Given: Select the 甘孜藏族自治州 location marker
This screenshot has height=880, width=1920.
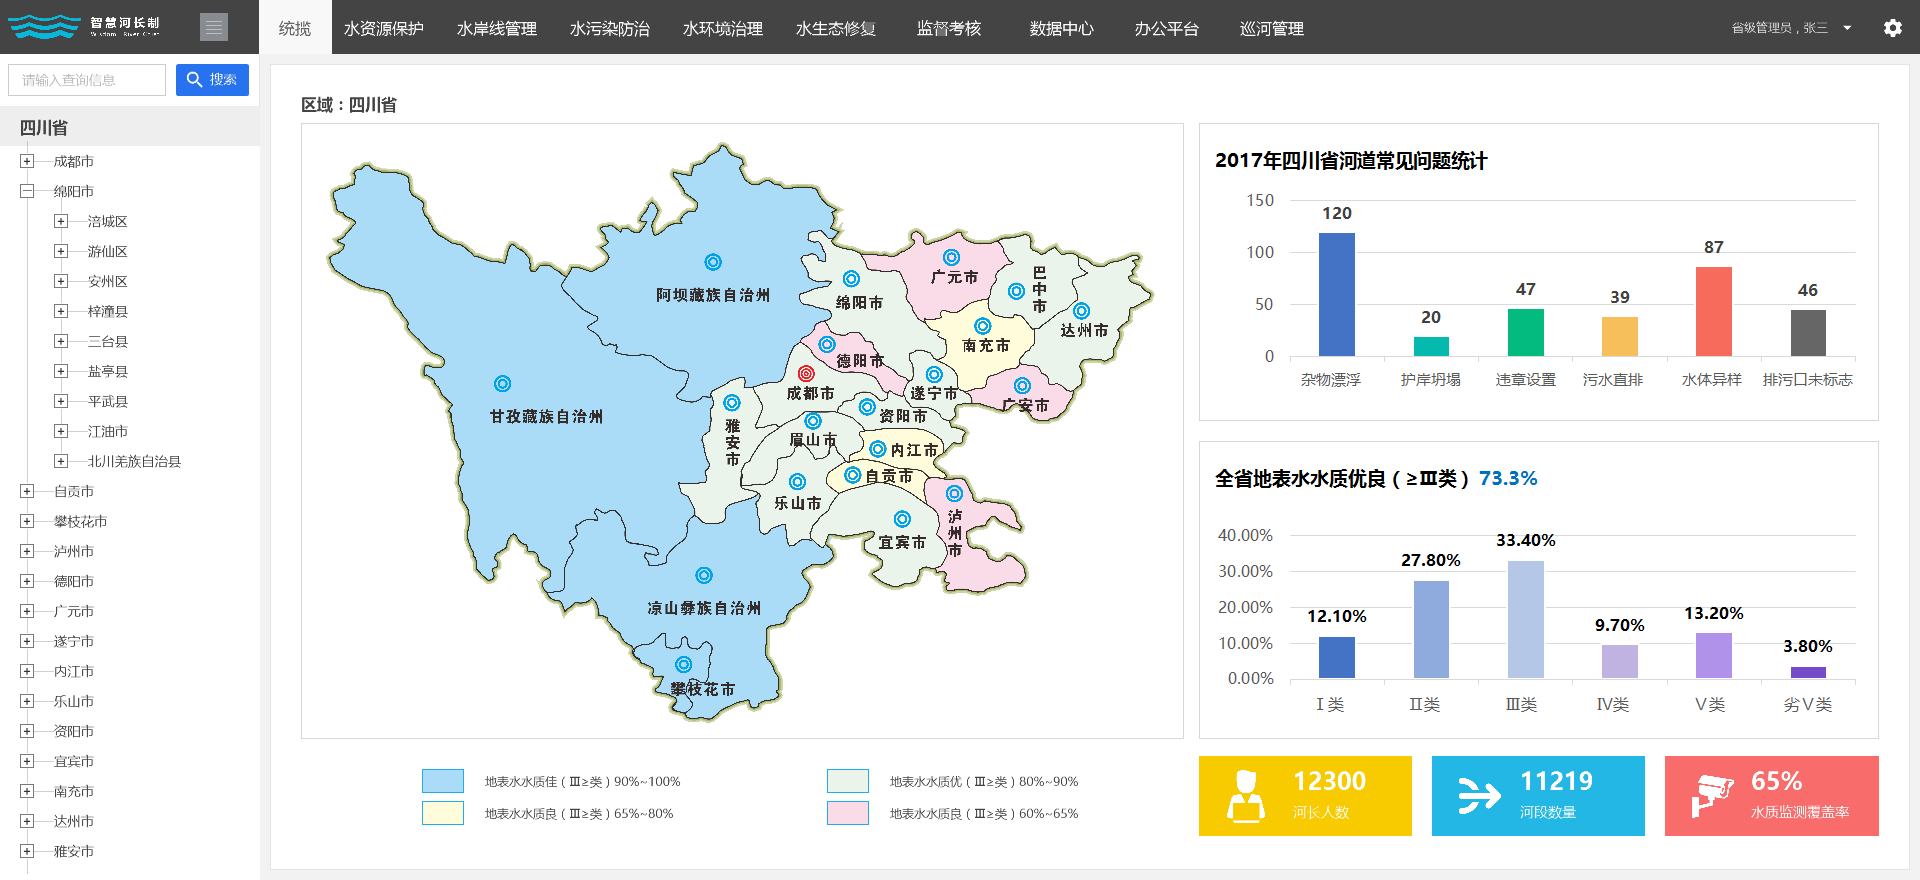Looking at the screenshot, I should [503, 384].
